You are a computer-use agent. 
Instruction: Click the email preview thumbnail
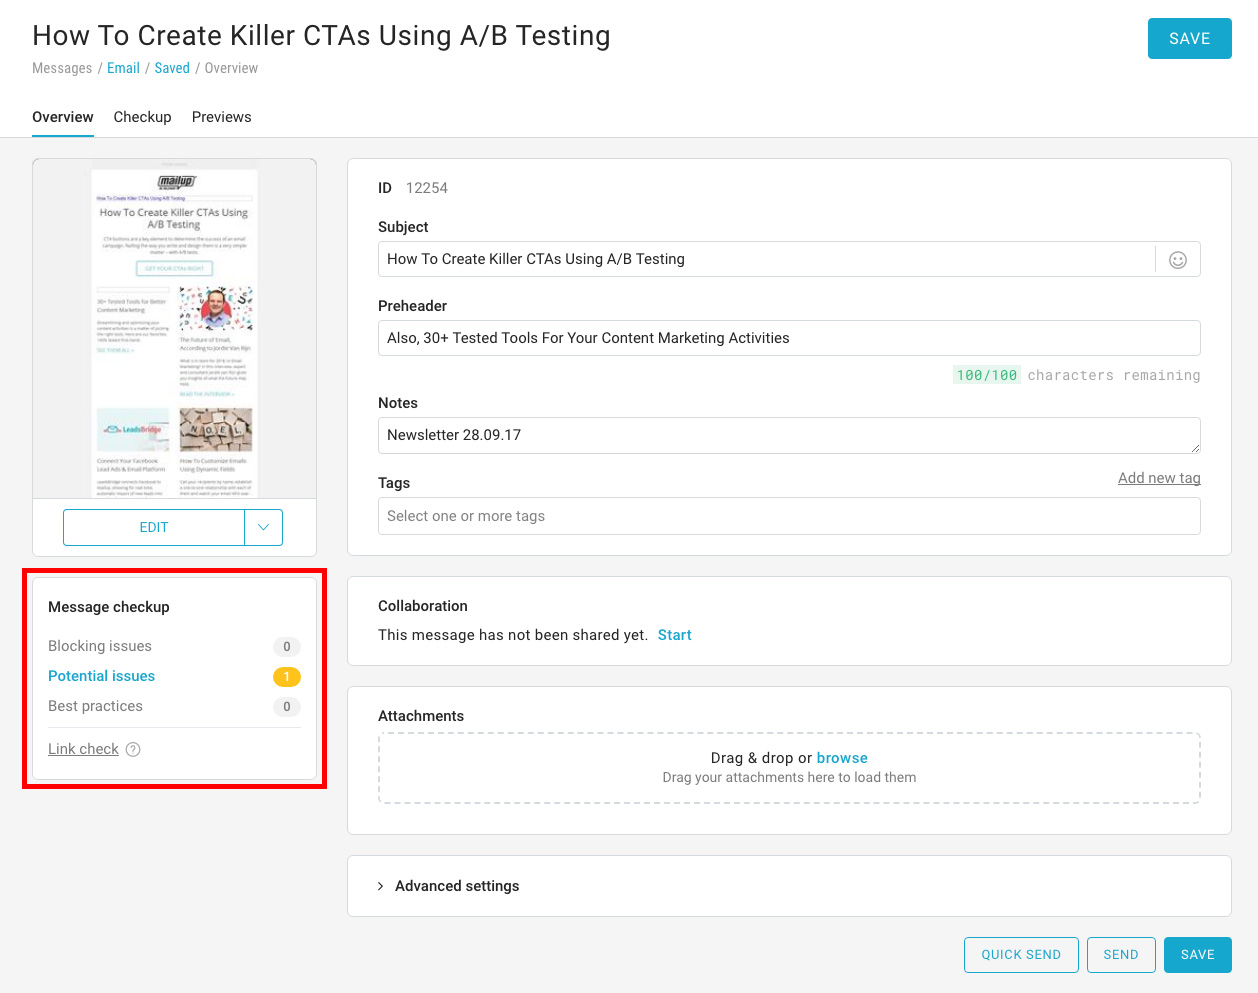click(174, 330)
